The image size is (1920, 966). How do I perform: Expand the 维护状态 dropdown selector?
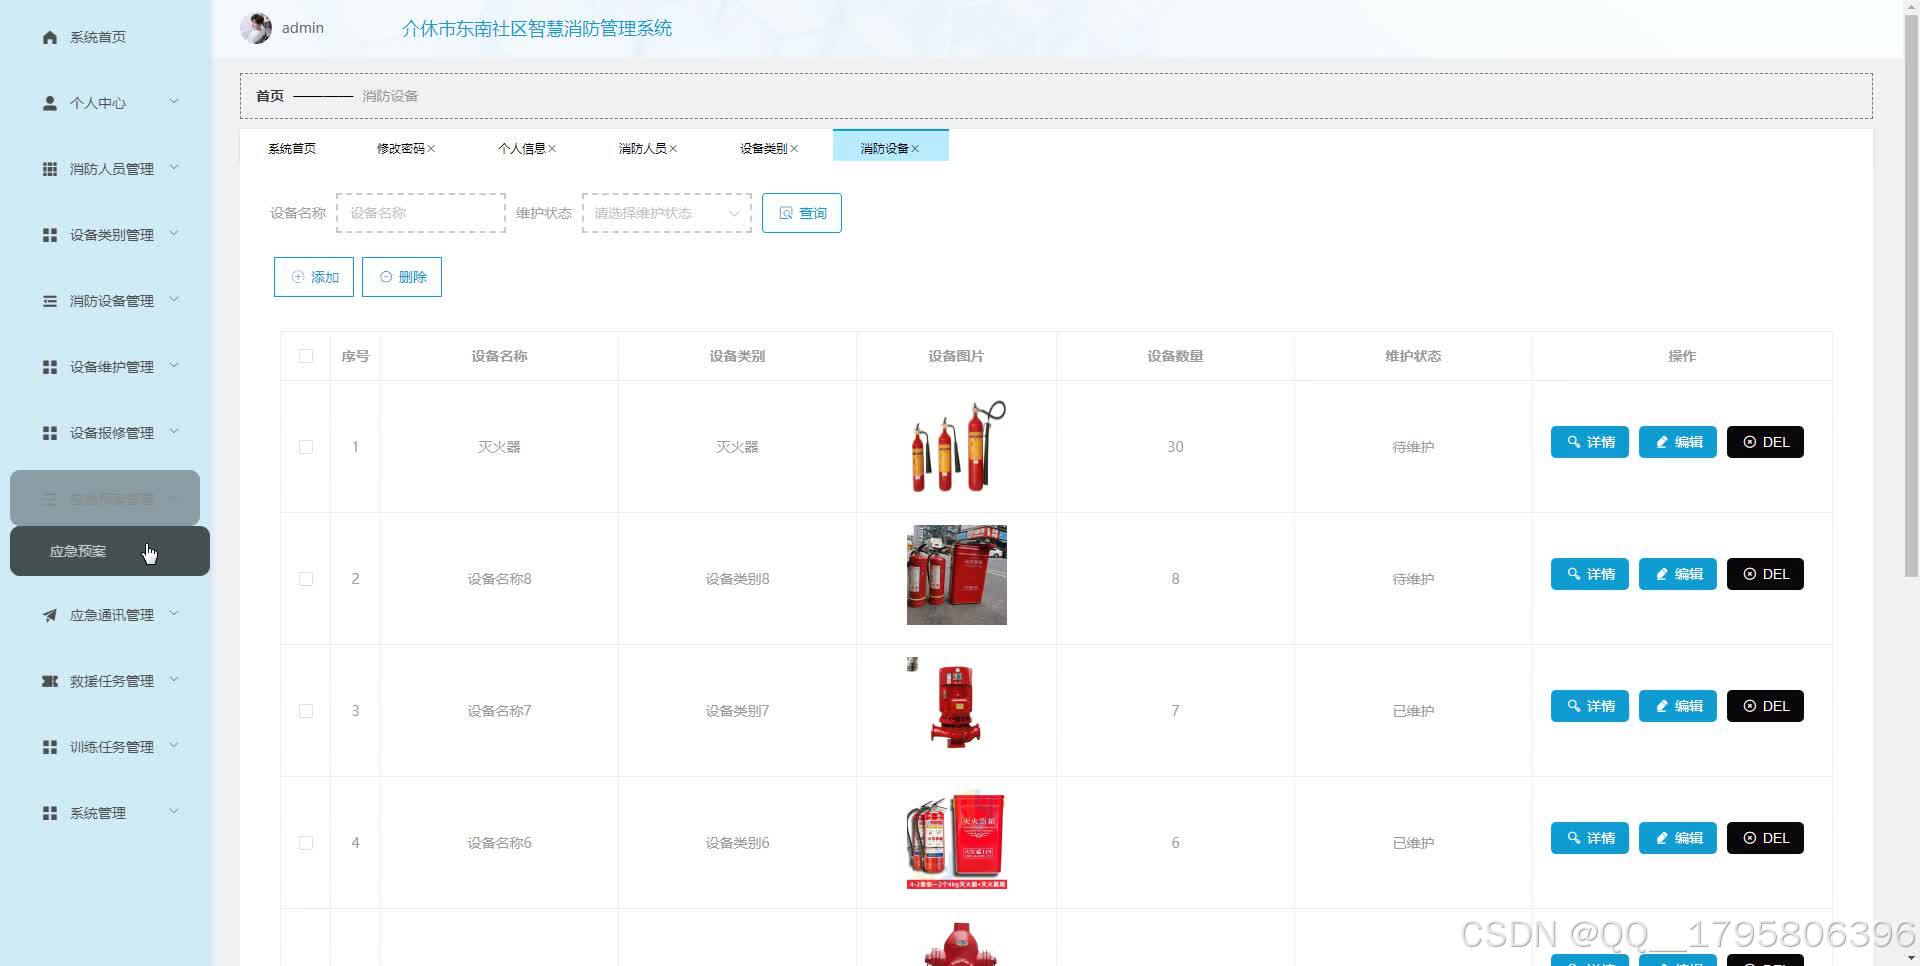665,212
